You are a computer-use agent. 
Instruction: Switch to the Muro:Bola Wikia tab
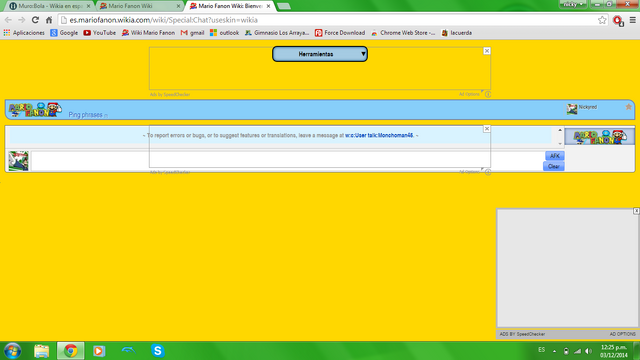pyautogui.click(x=50, y=6)
